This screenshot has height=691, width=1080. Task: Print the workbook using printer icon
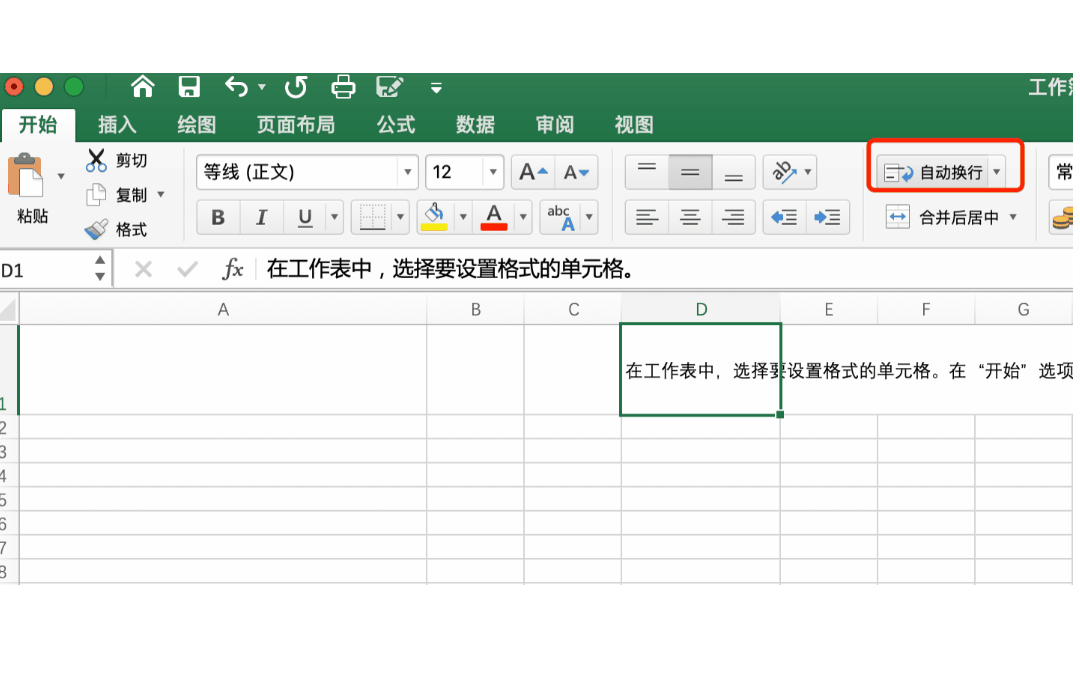pyautogui.click(x=343, y=87)
